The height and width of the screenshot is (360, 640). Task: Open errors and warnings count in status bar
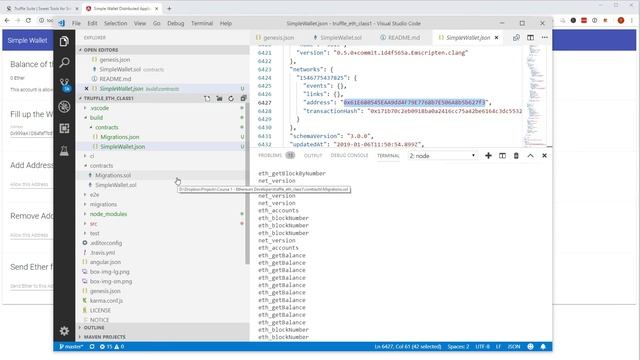tap(112, 347)
